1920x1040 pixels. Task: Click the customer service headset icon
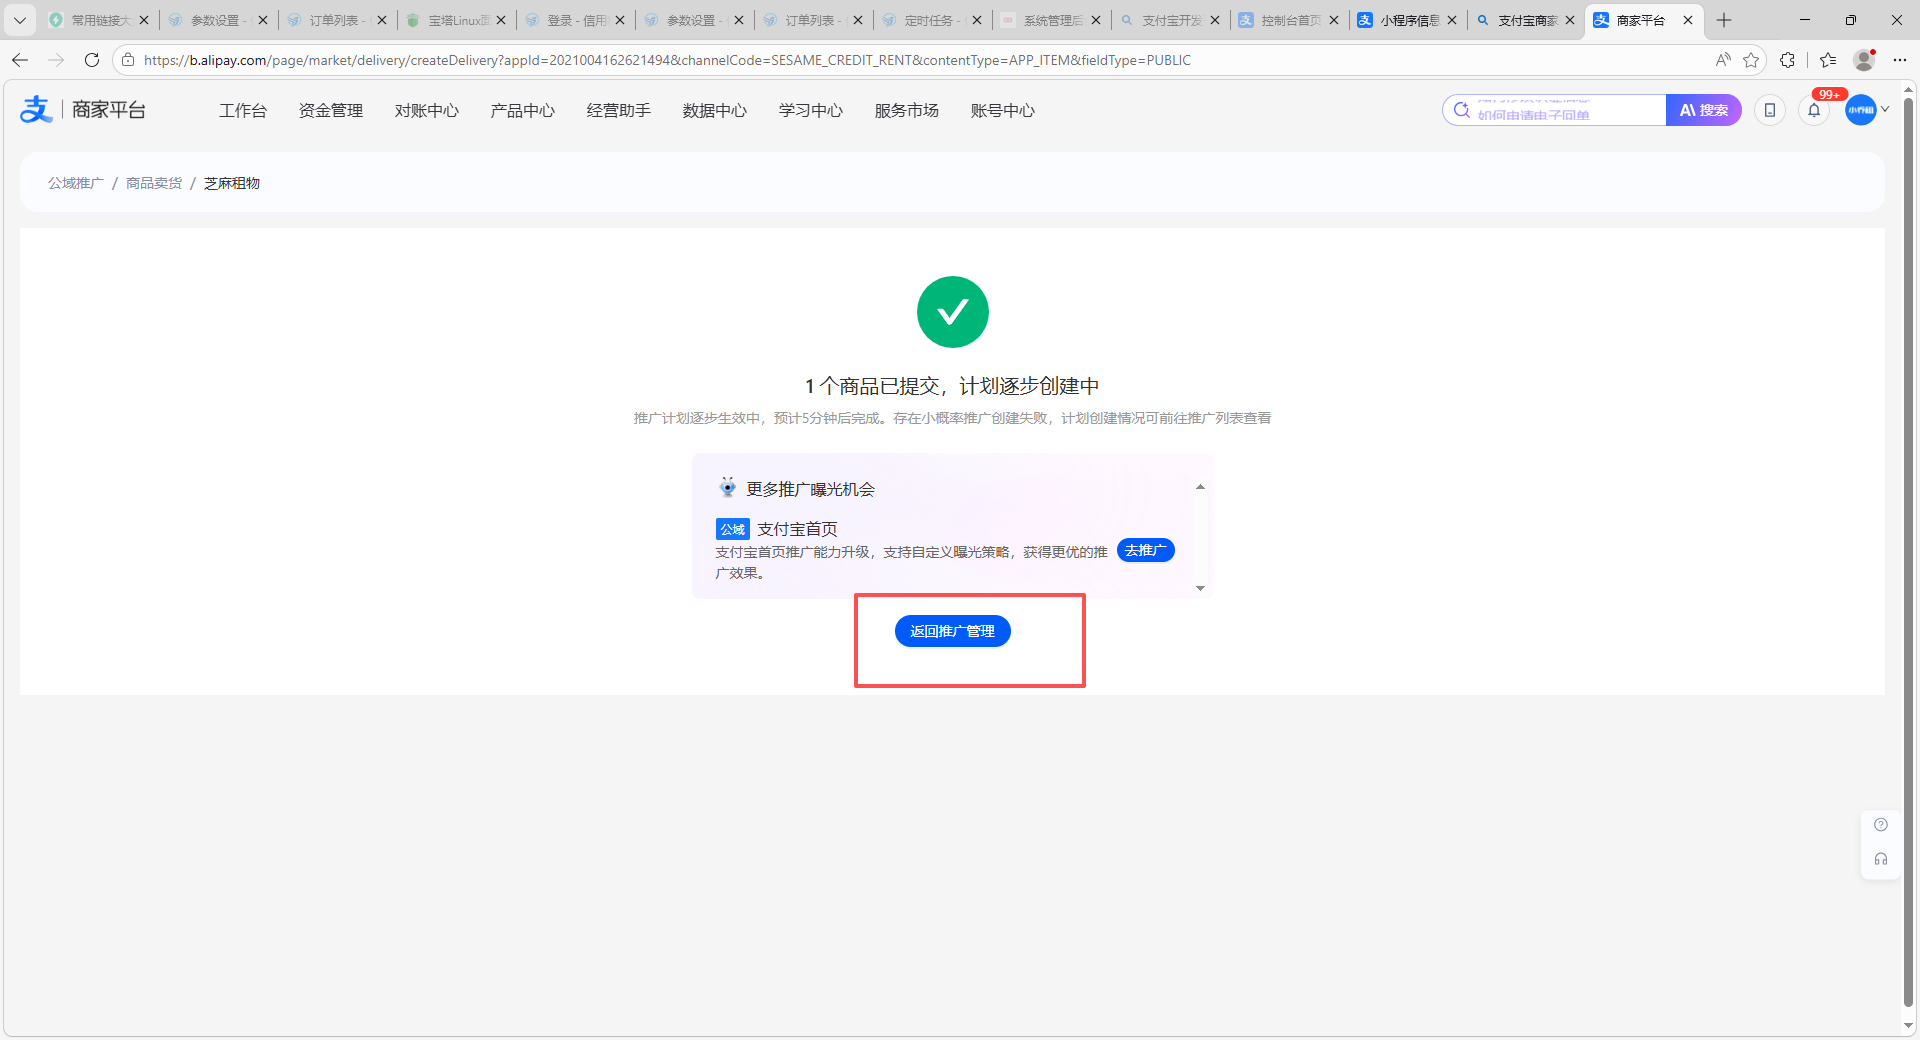point(1880,859)
